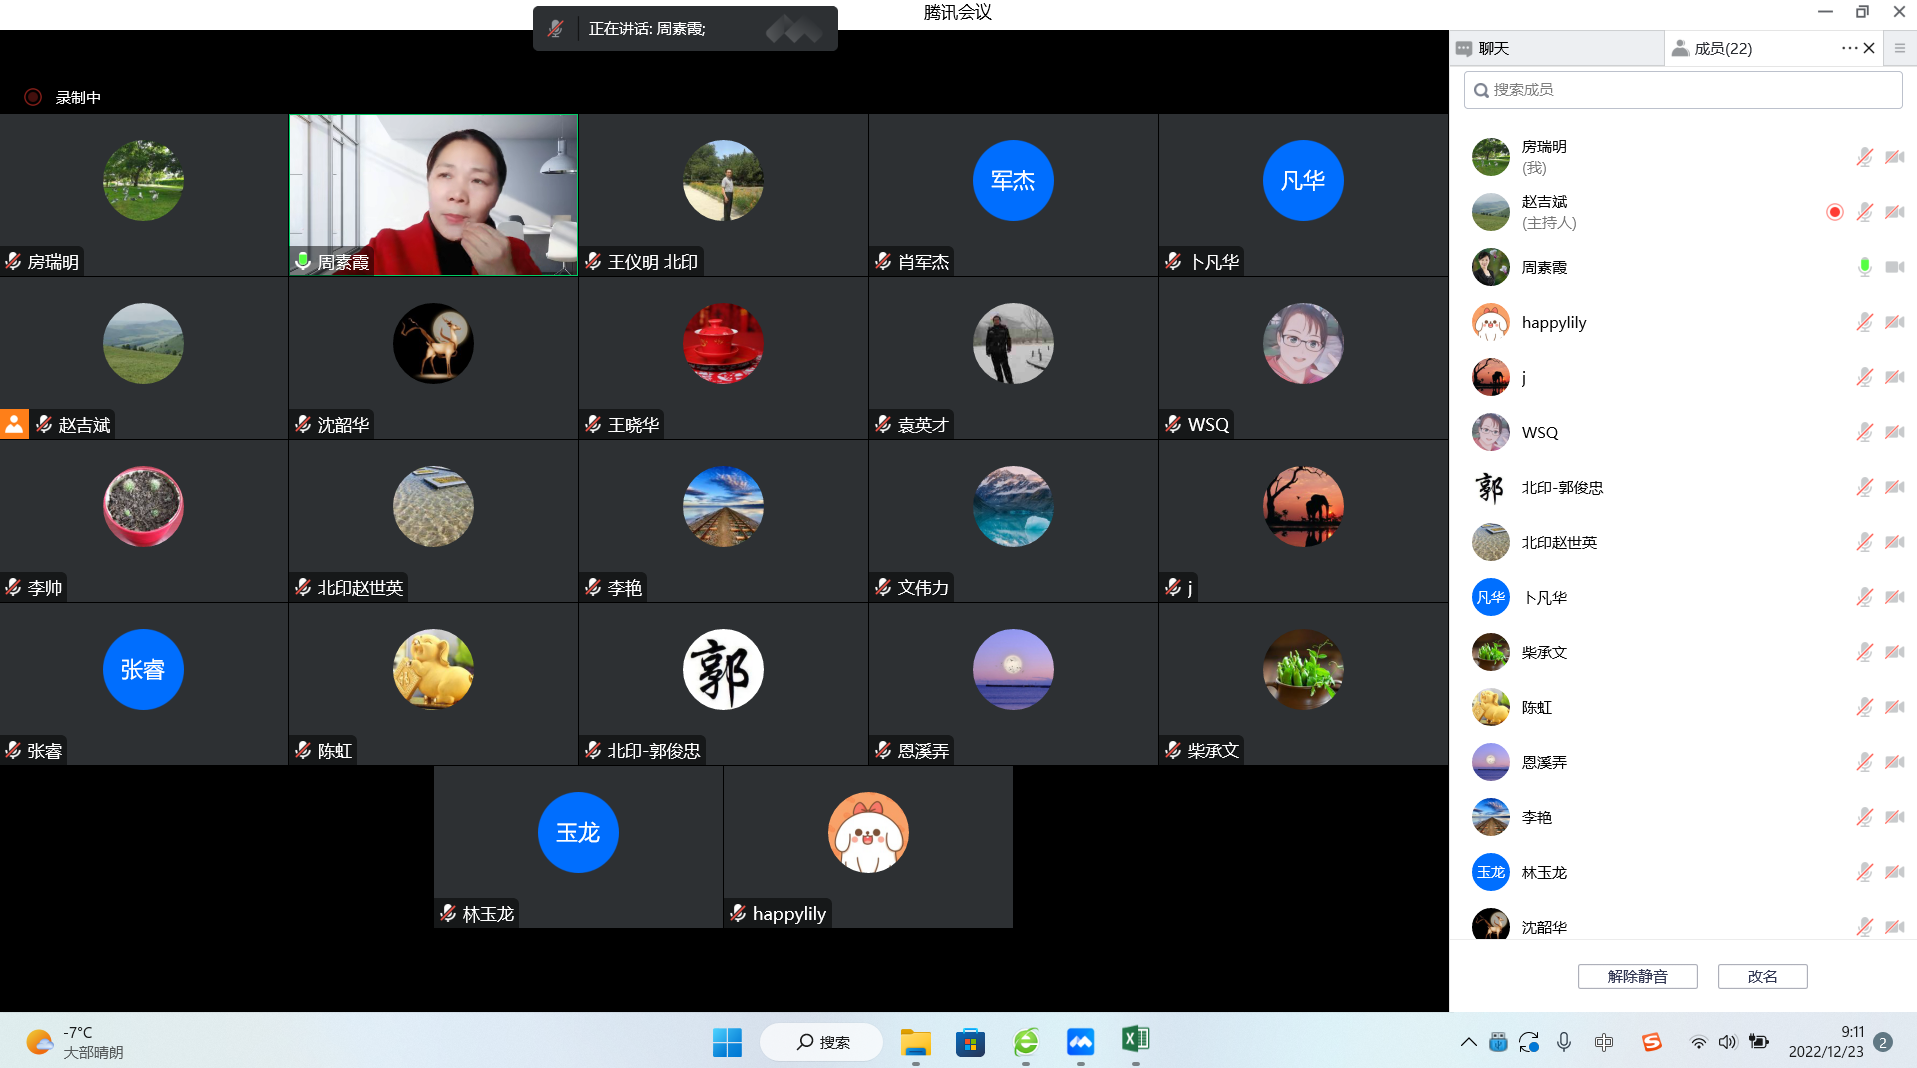Open File Explorer from taskbar

[x=915, y=1042]
